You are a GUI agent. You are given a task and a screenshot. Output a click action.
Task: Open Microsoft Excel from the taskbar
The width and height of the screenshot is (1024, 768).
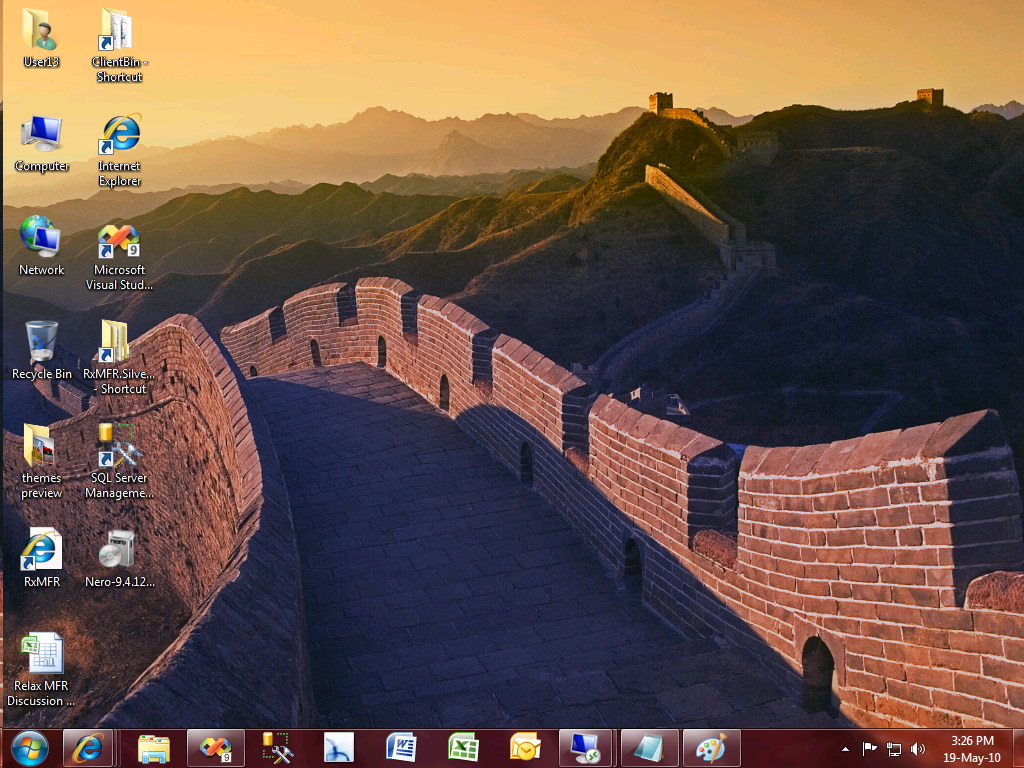[x=462, y=748]
